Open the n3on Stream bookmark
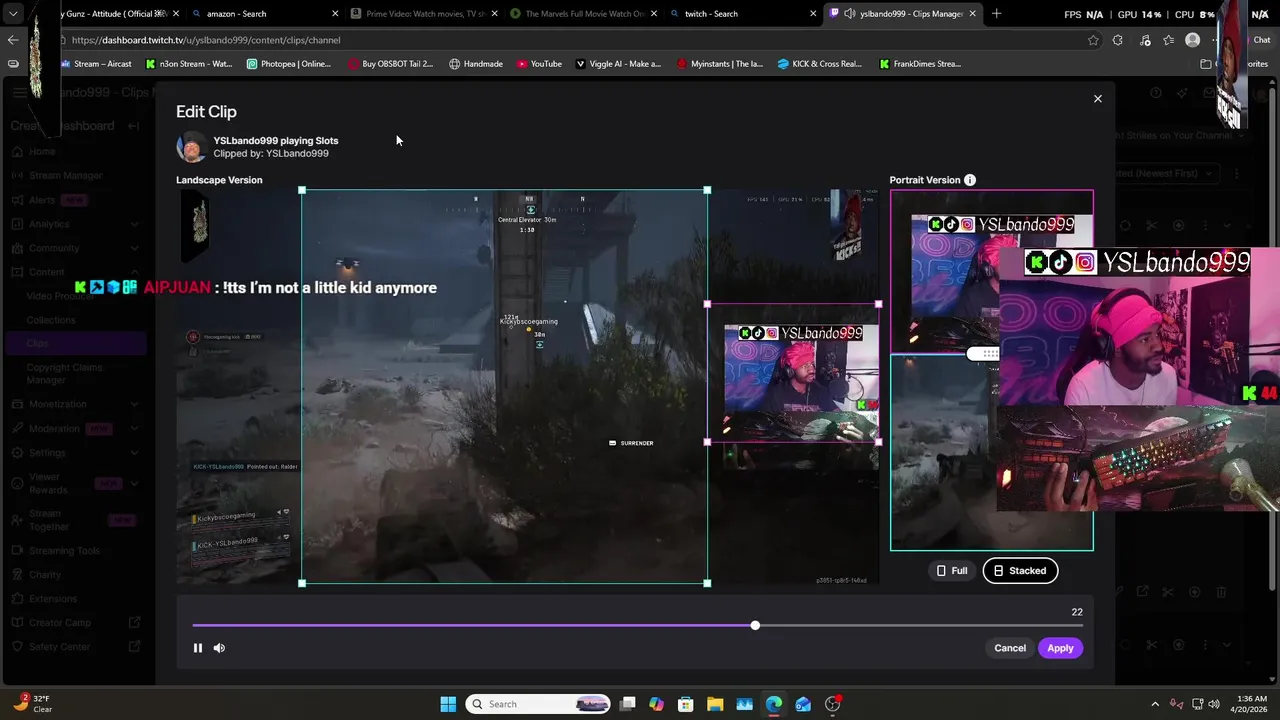 click(189, 64)
